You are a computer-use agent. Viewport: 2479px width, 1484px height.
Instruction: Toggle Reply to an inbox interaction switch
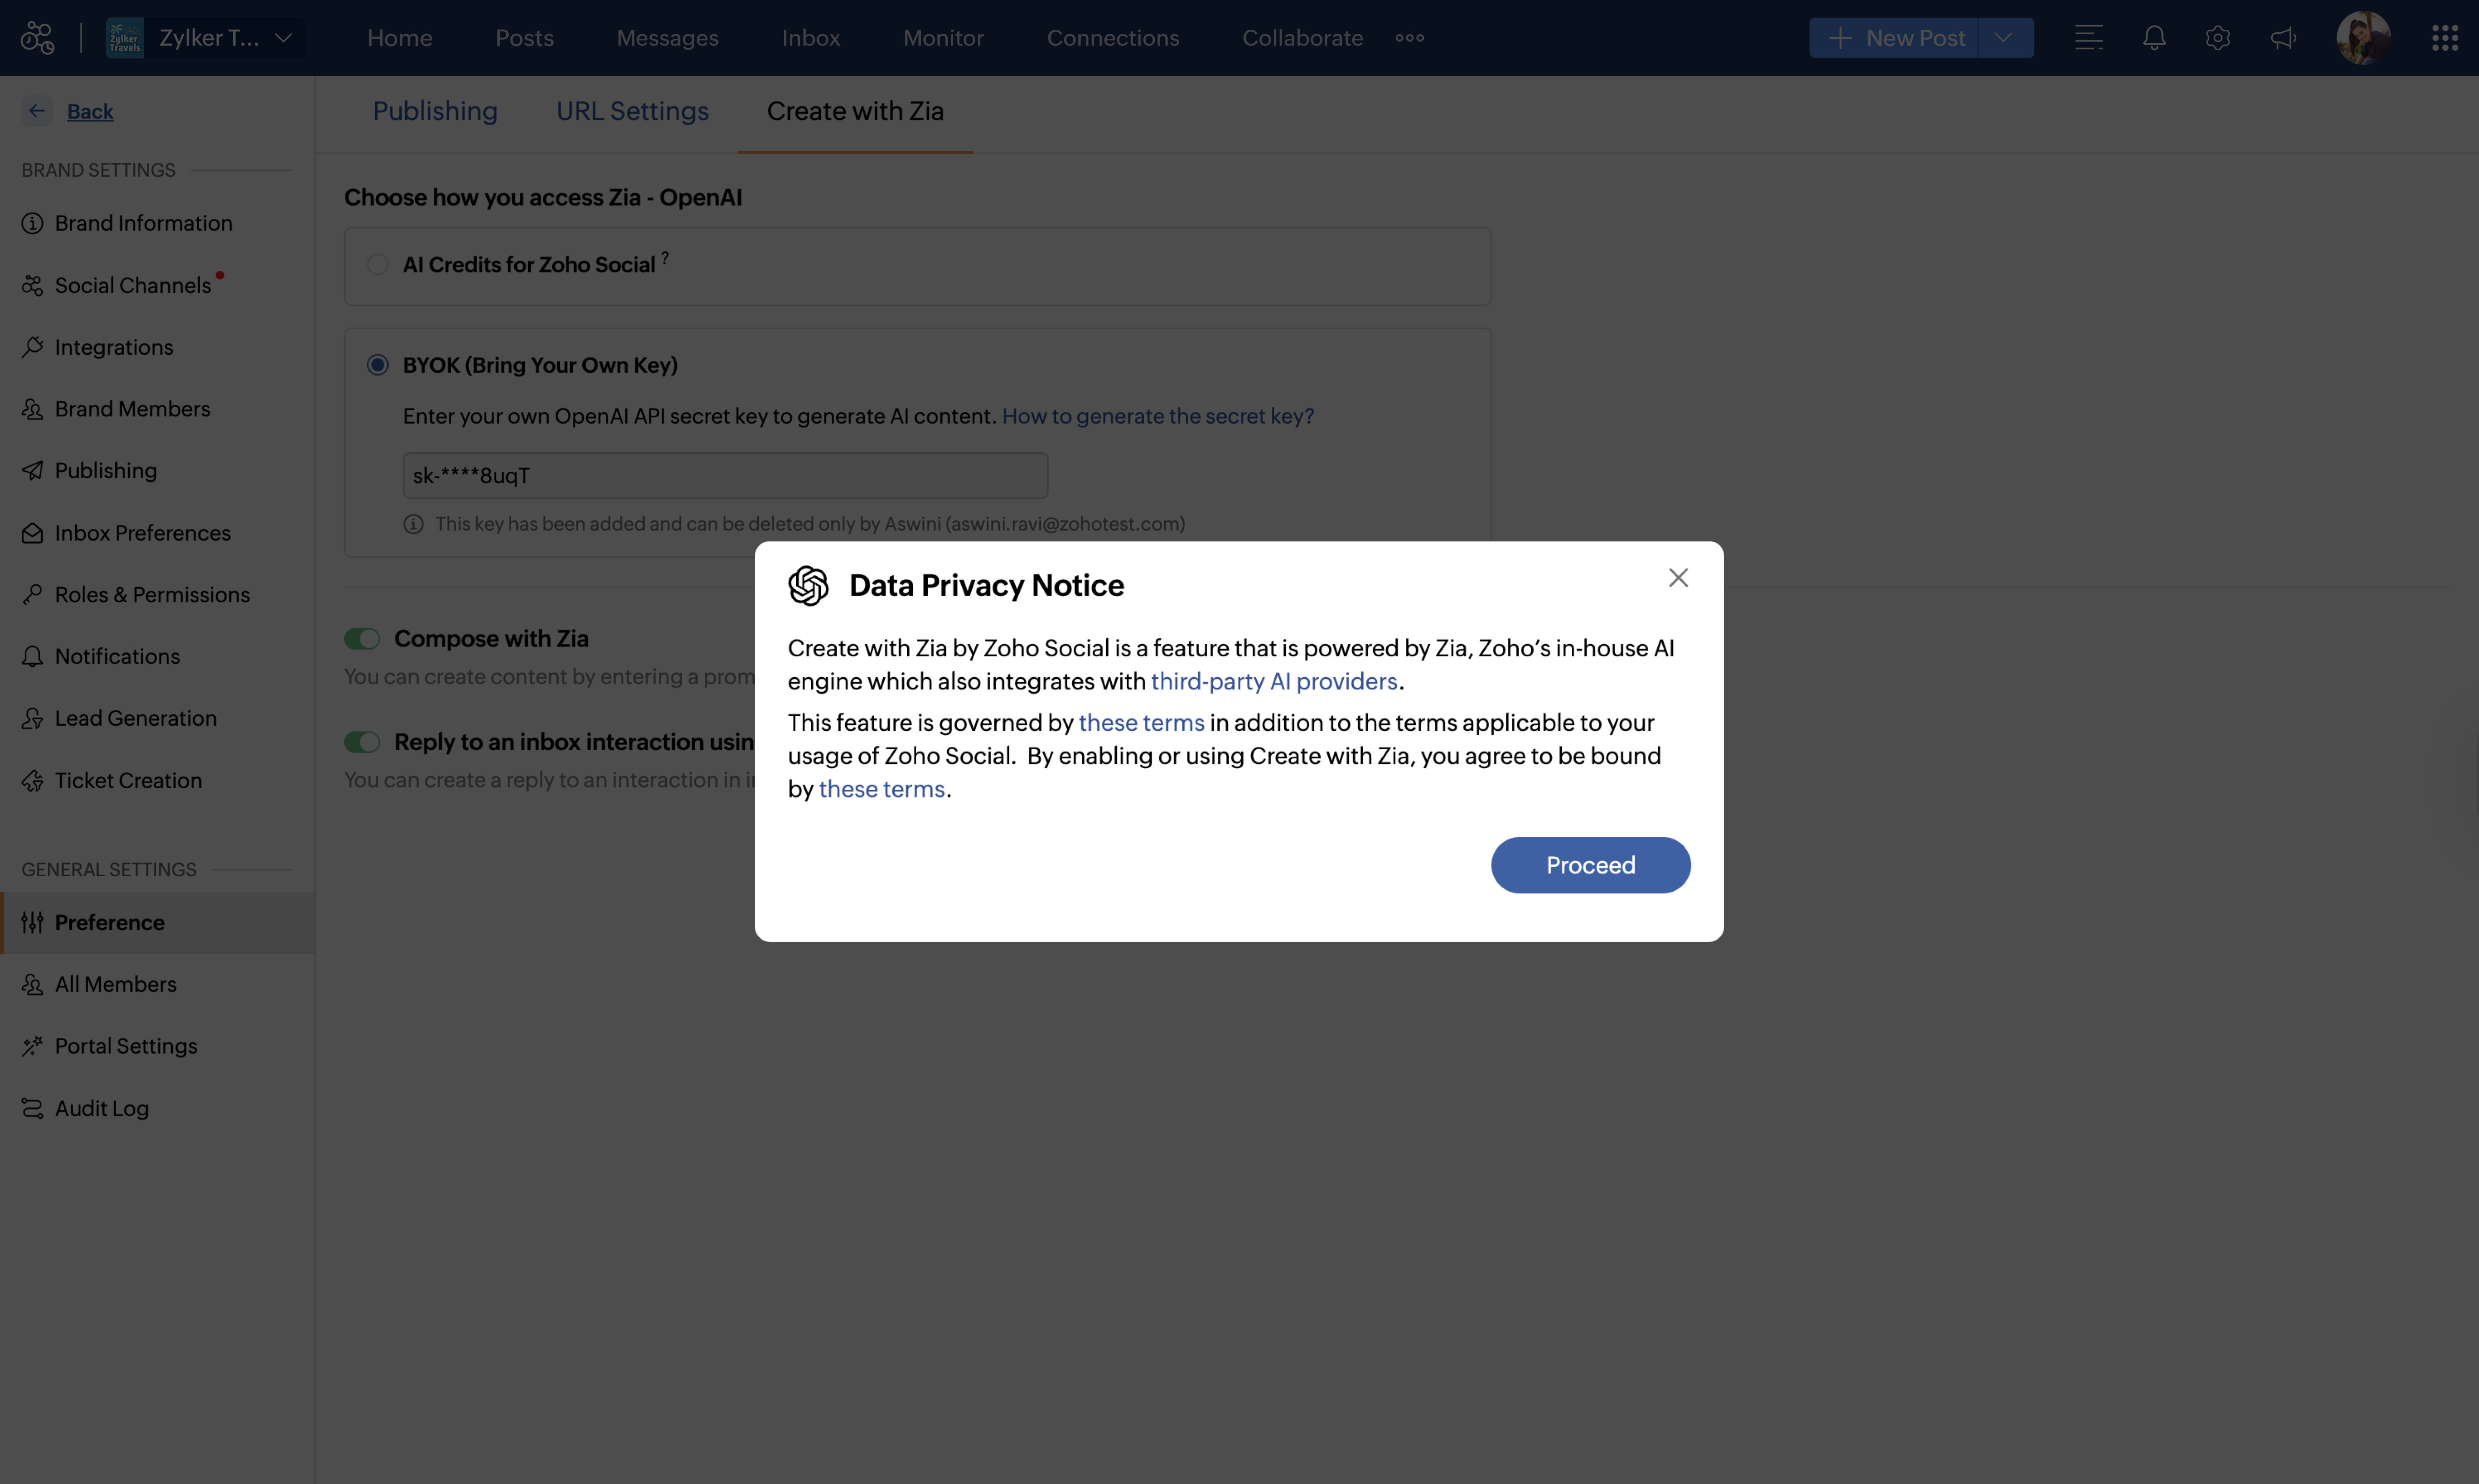362,742
